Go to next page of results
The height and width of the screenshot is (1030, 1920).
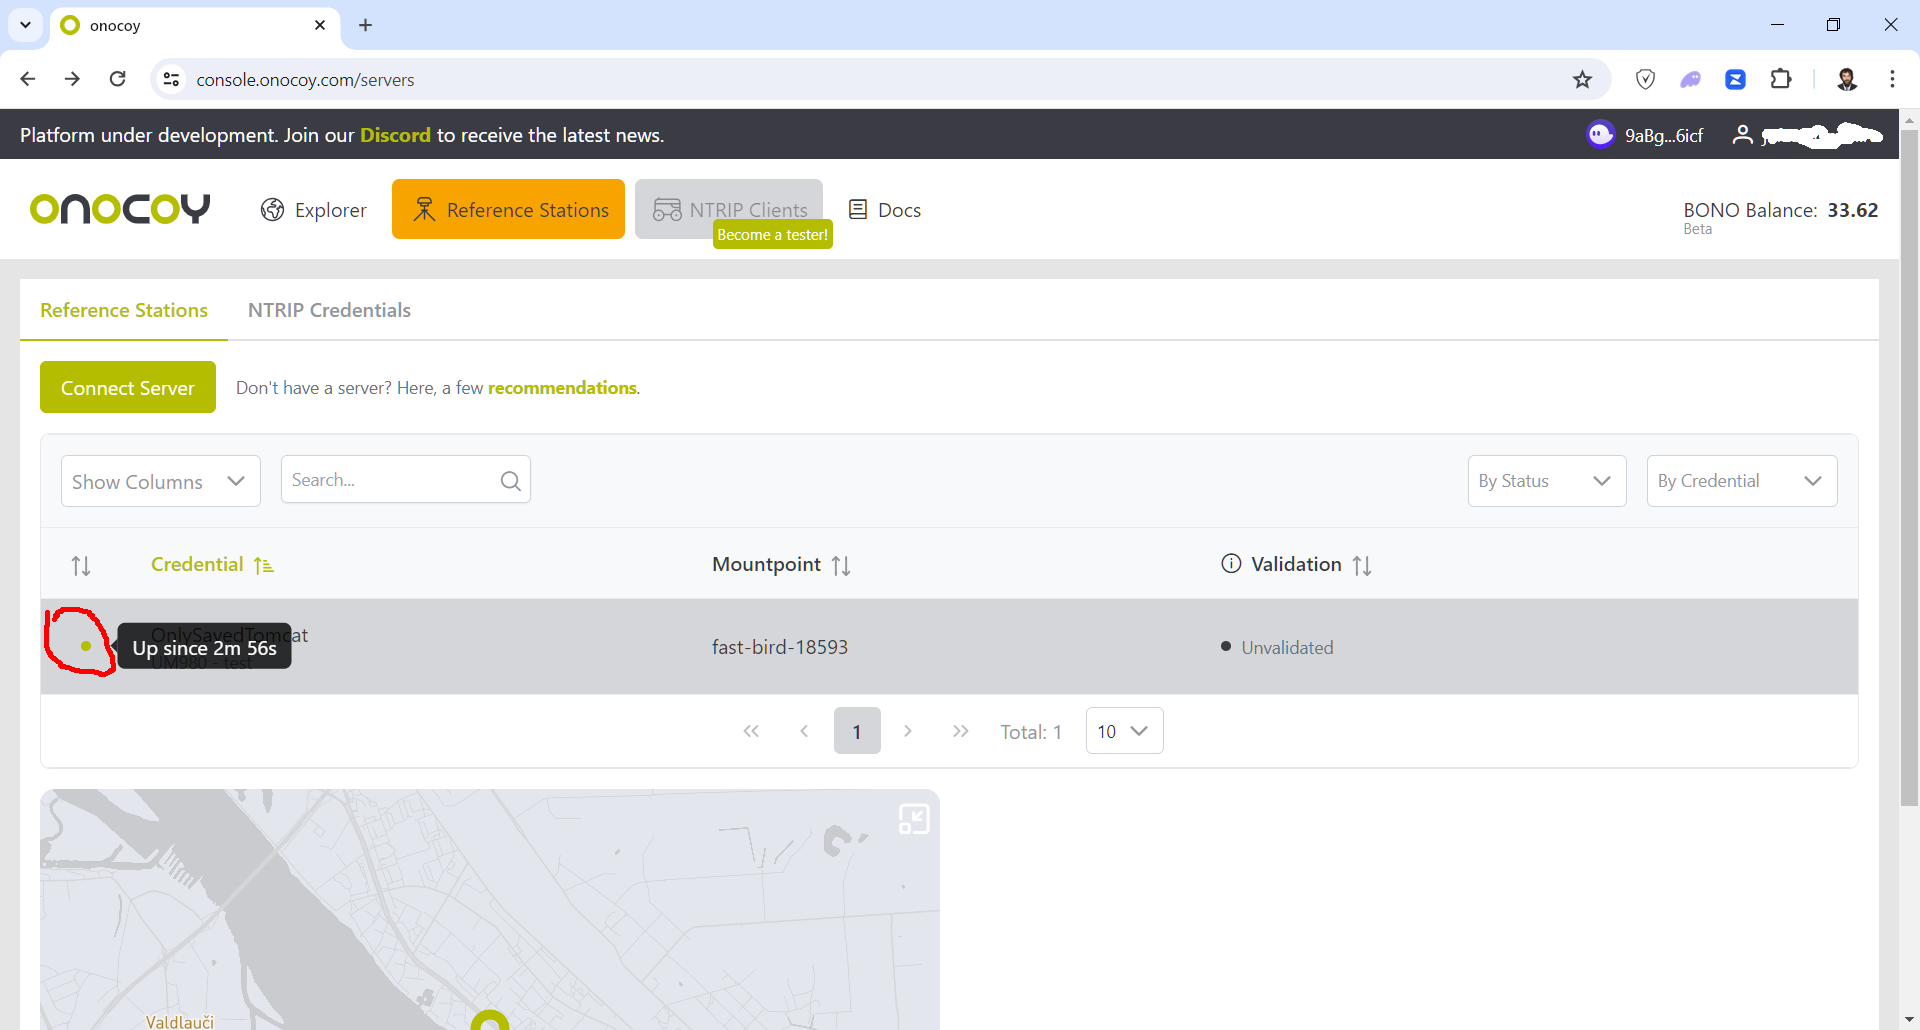tap(908, 731)
